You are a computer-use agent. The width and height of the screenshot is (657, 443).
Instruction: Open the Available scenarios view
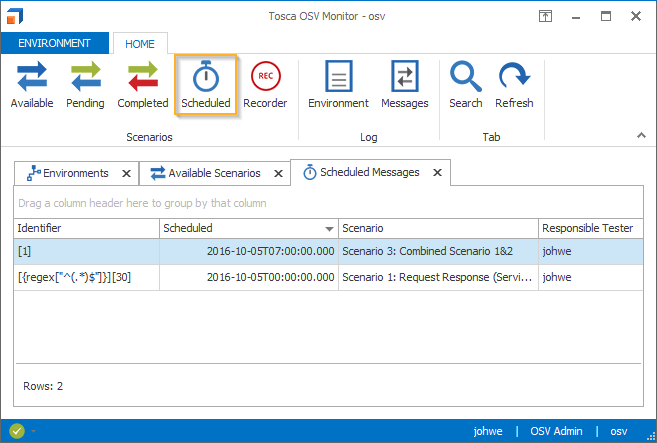click(32, 85)
